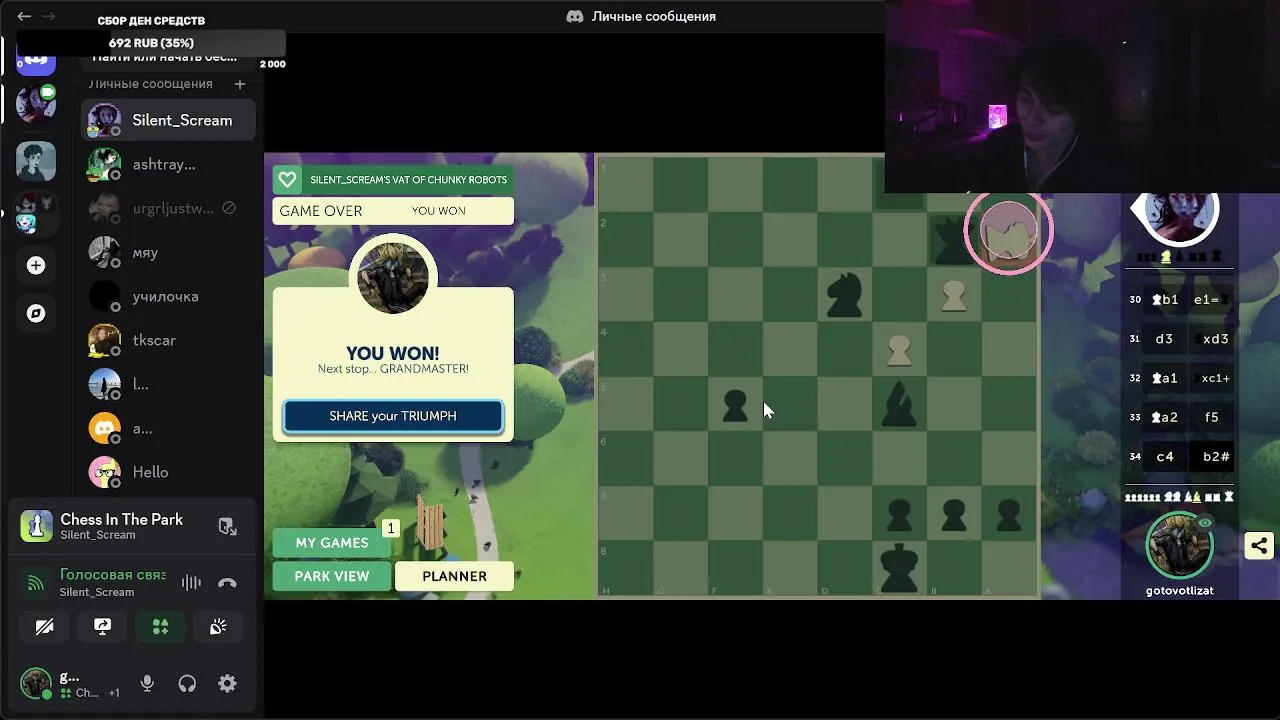The image size is (1280, 720).
Task: Open the Silent_Scream direct message
Action: pos(168,120)
